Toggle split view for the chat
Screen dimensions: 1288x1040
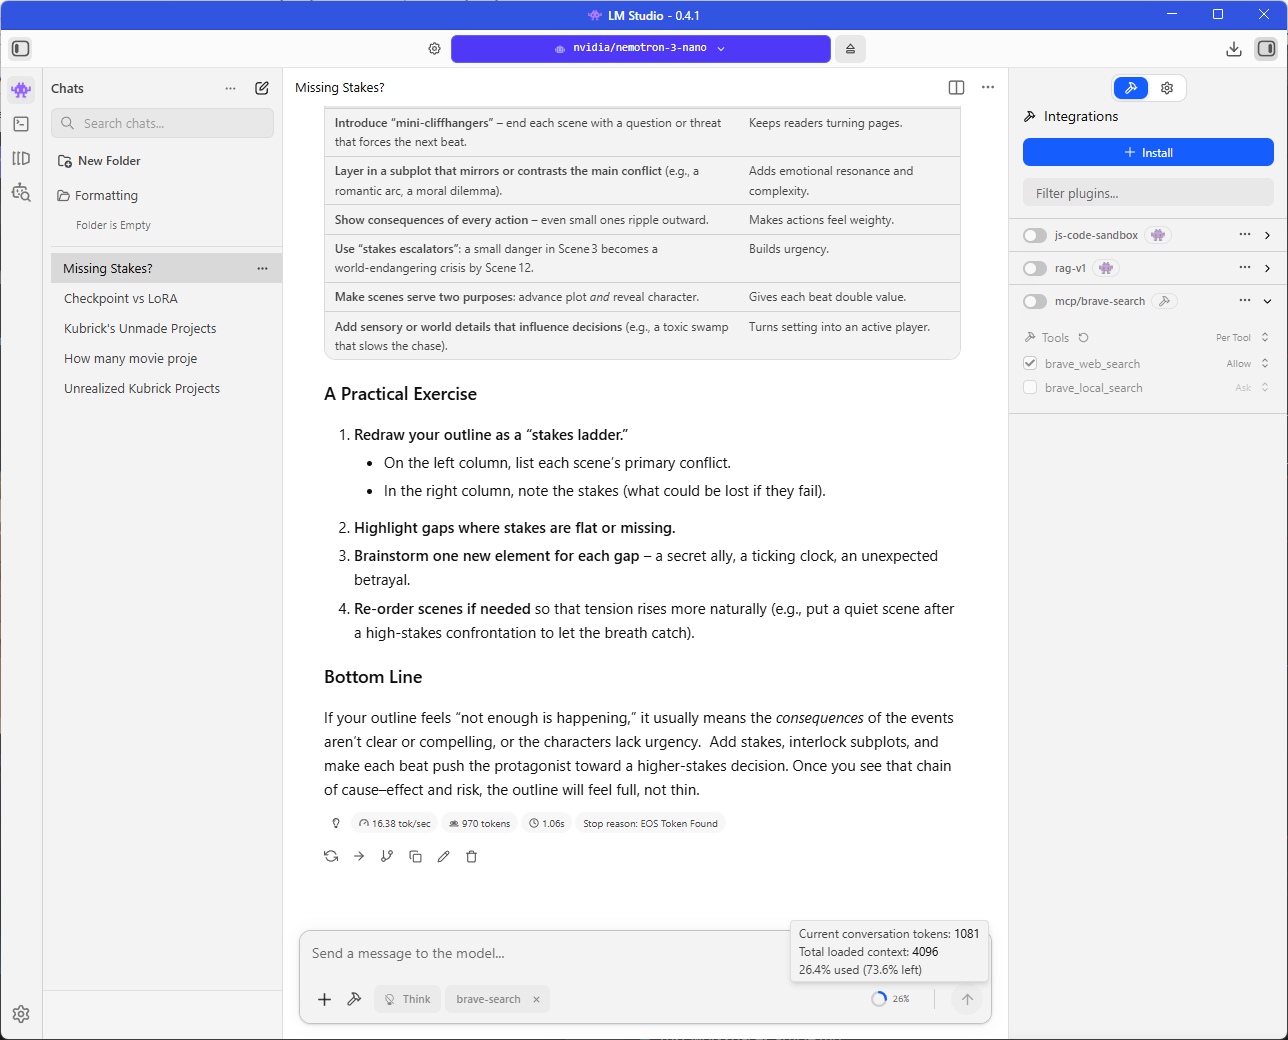[x=956, y=88]
